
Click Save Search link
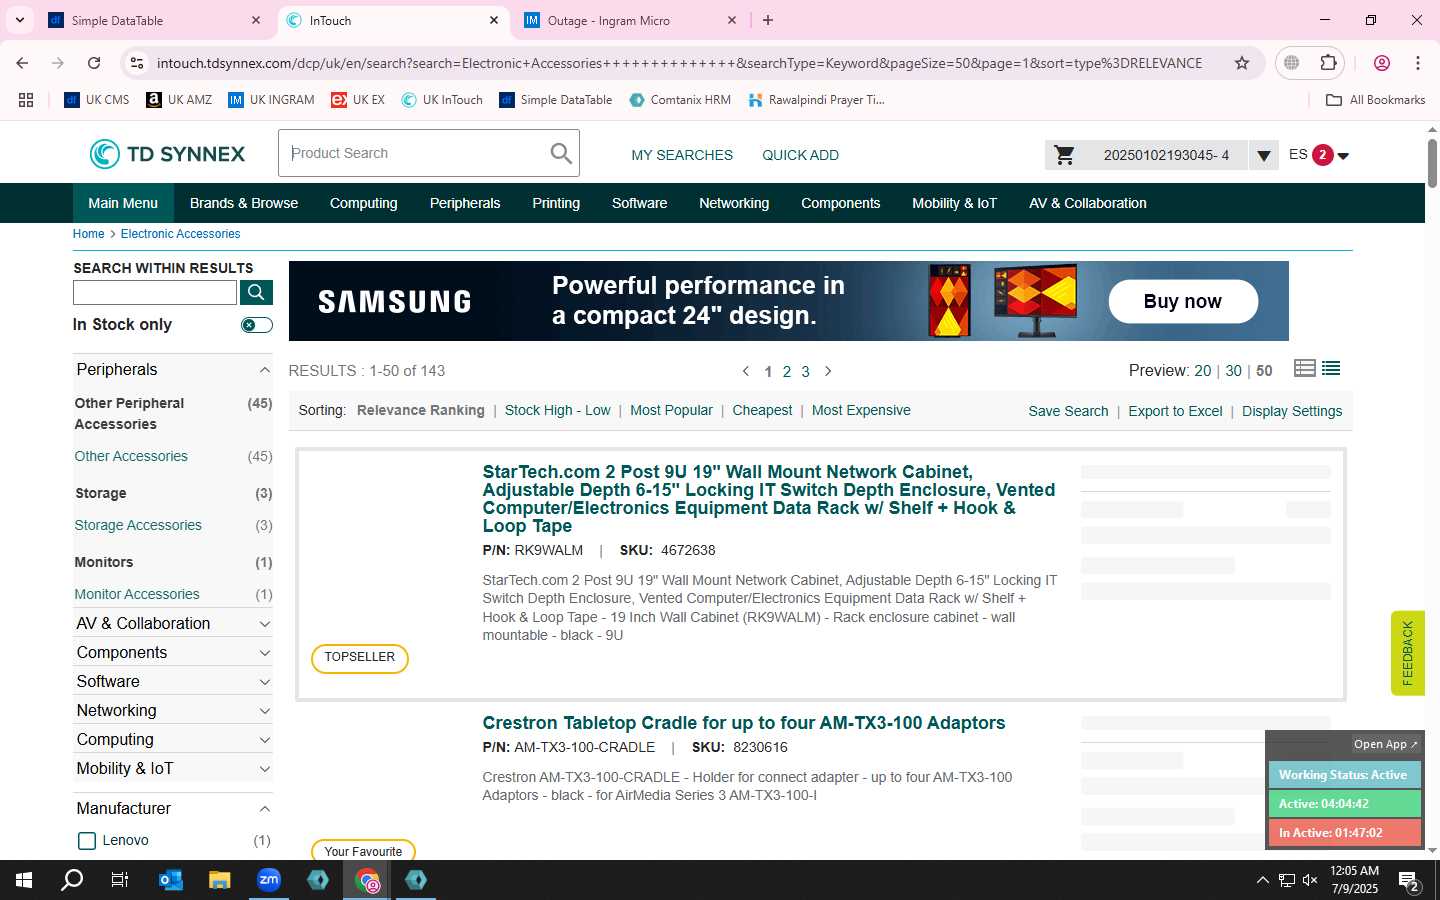[1068, 411]
